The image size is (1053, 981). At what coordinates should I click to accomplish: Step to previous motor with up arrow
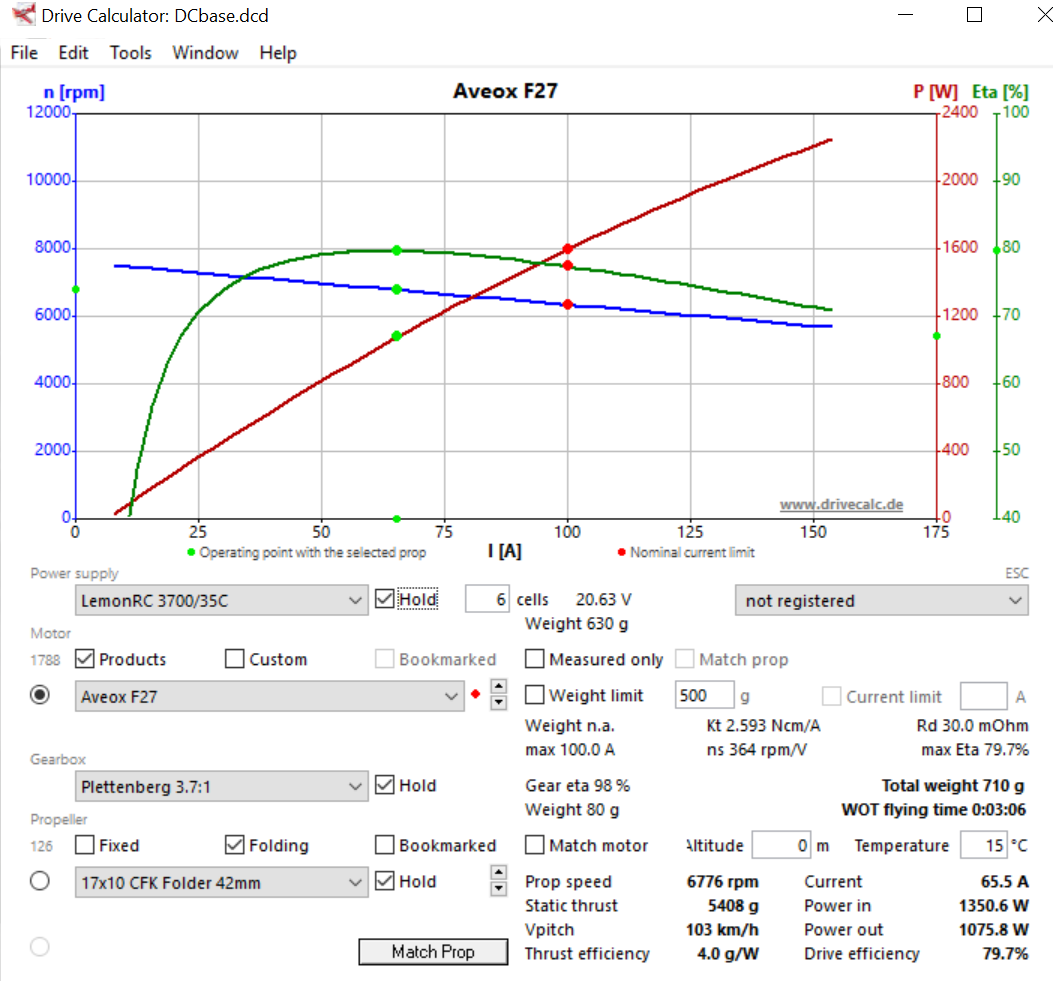pos(498,686)
